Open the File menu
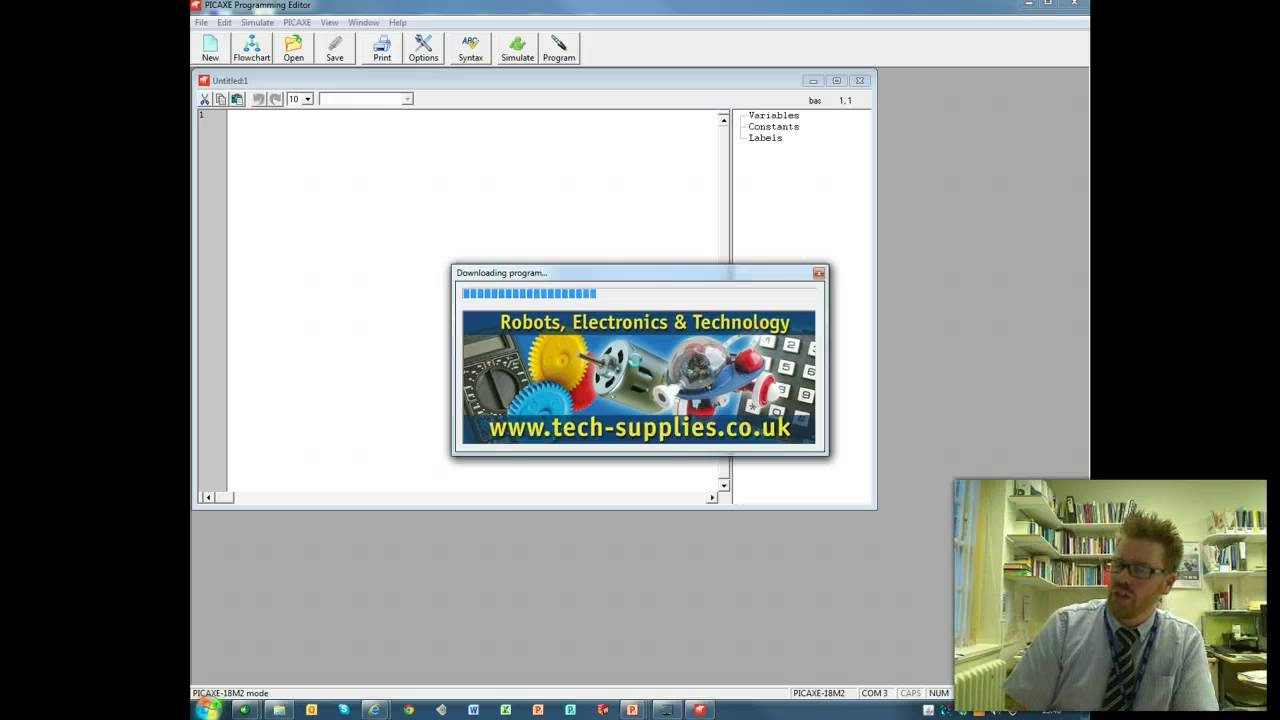Image resolution: width=1280 pixels, height=720 pixels. click(x=201, y=22)
